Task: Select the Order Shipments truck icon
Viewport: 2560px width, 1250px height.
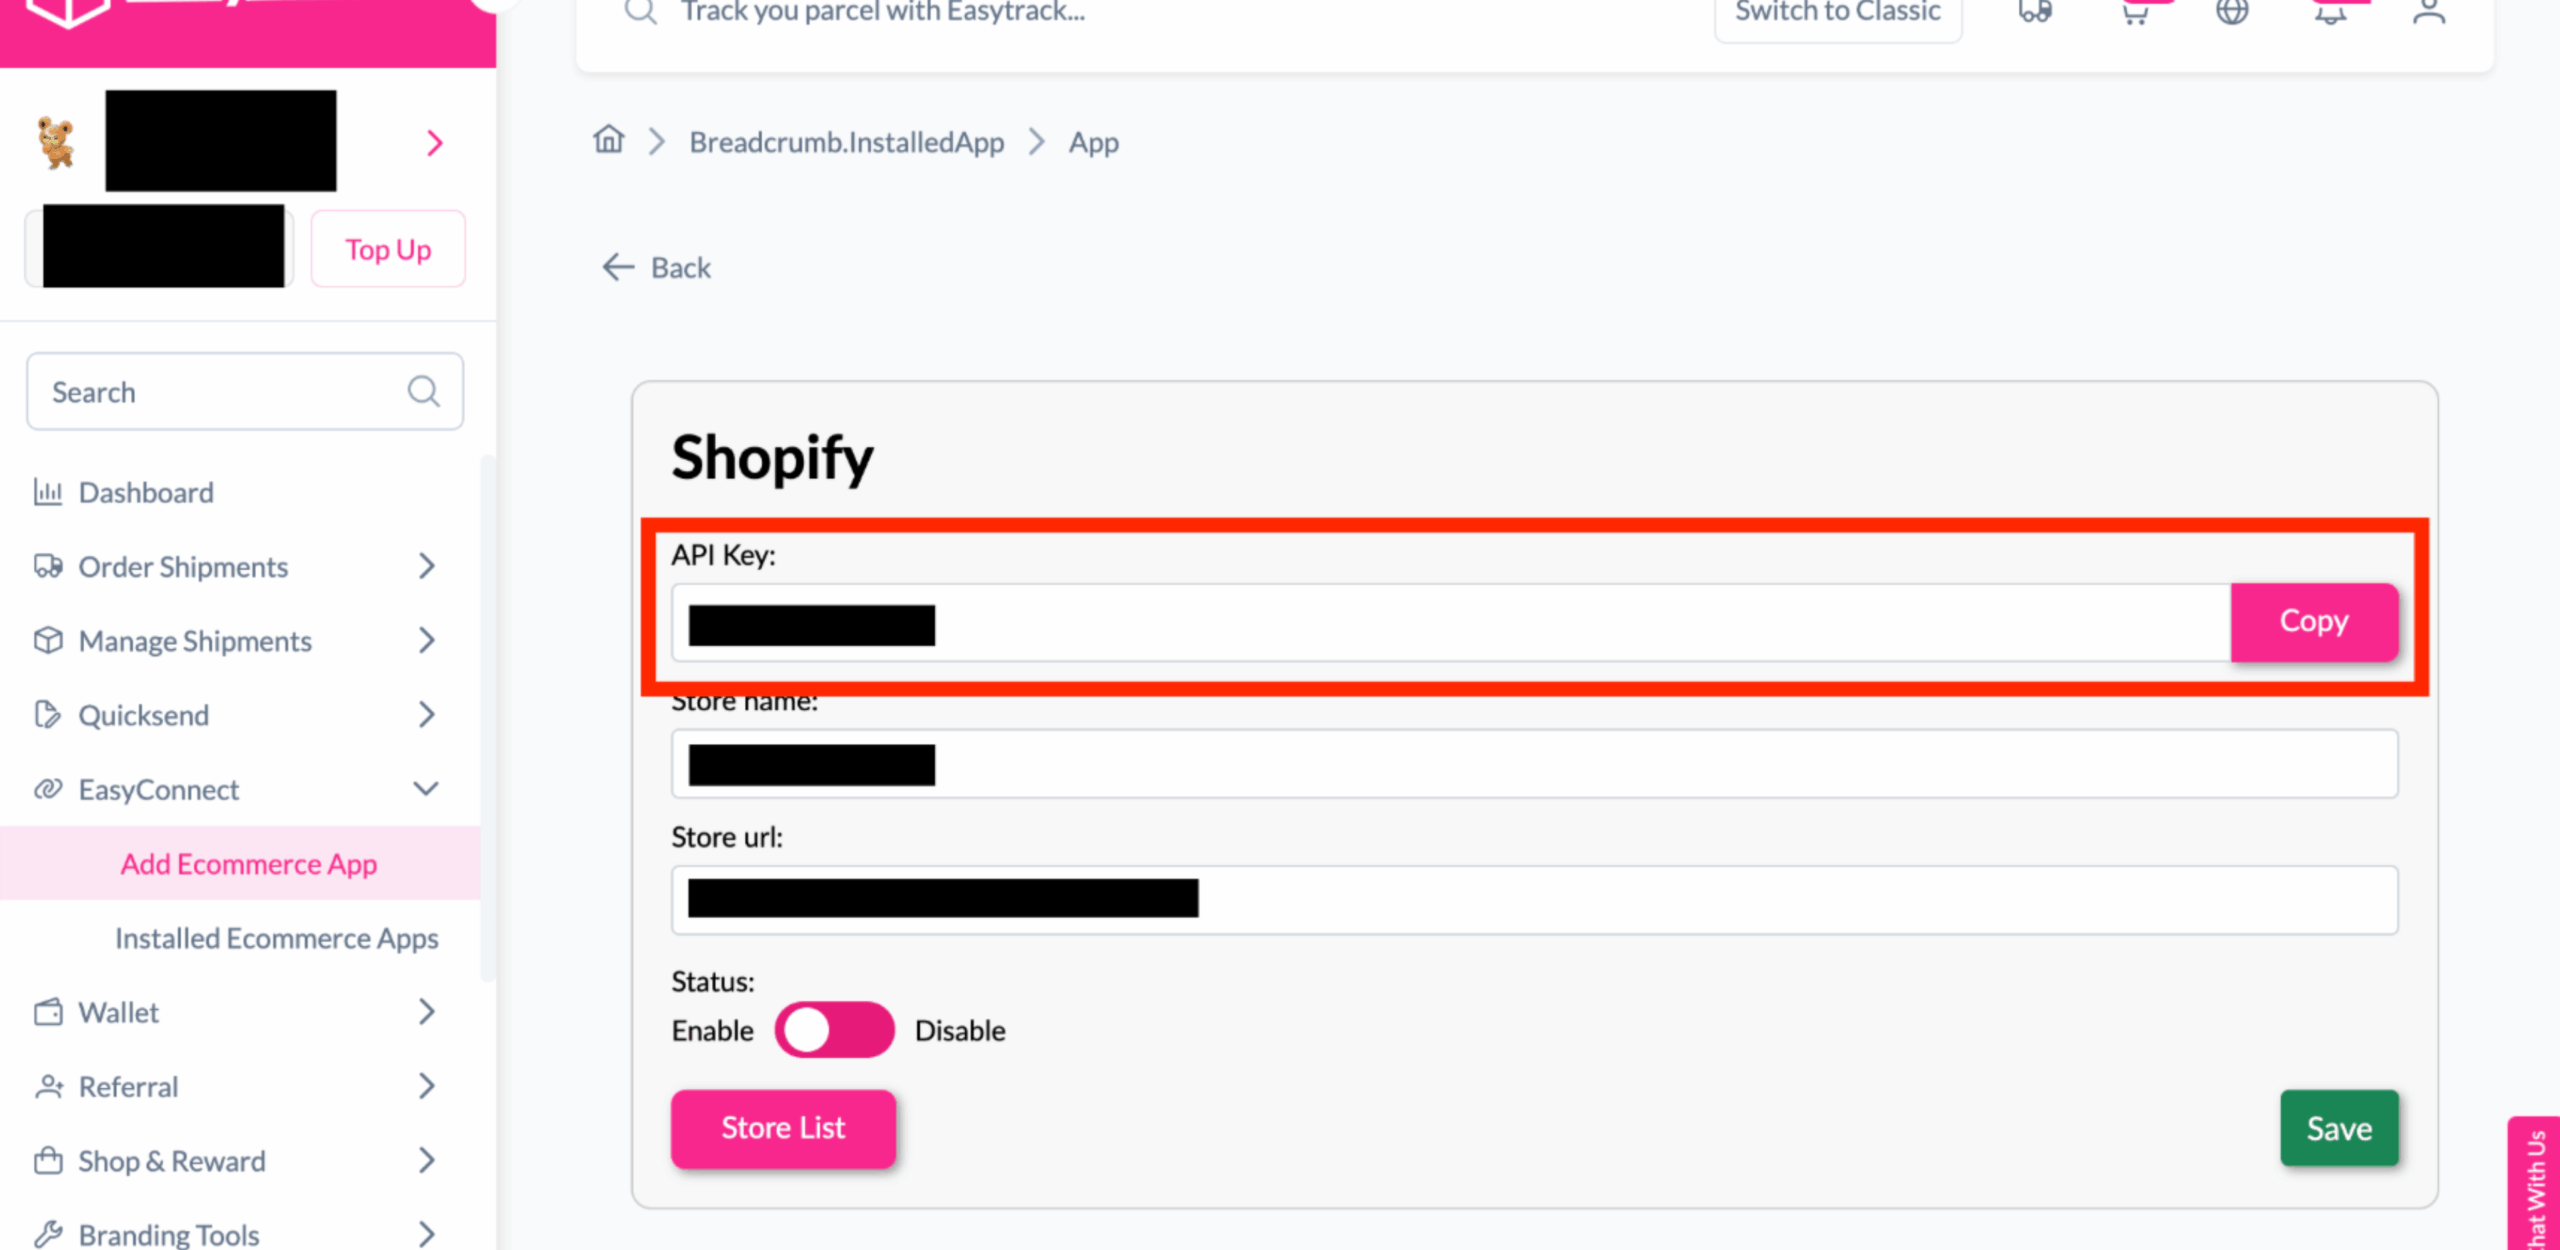Action: coord(47,566)
